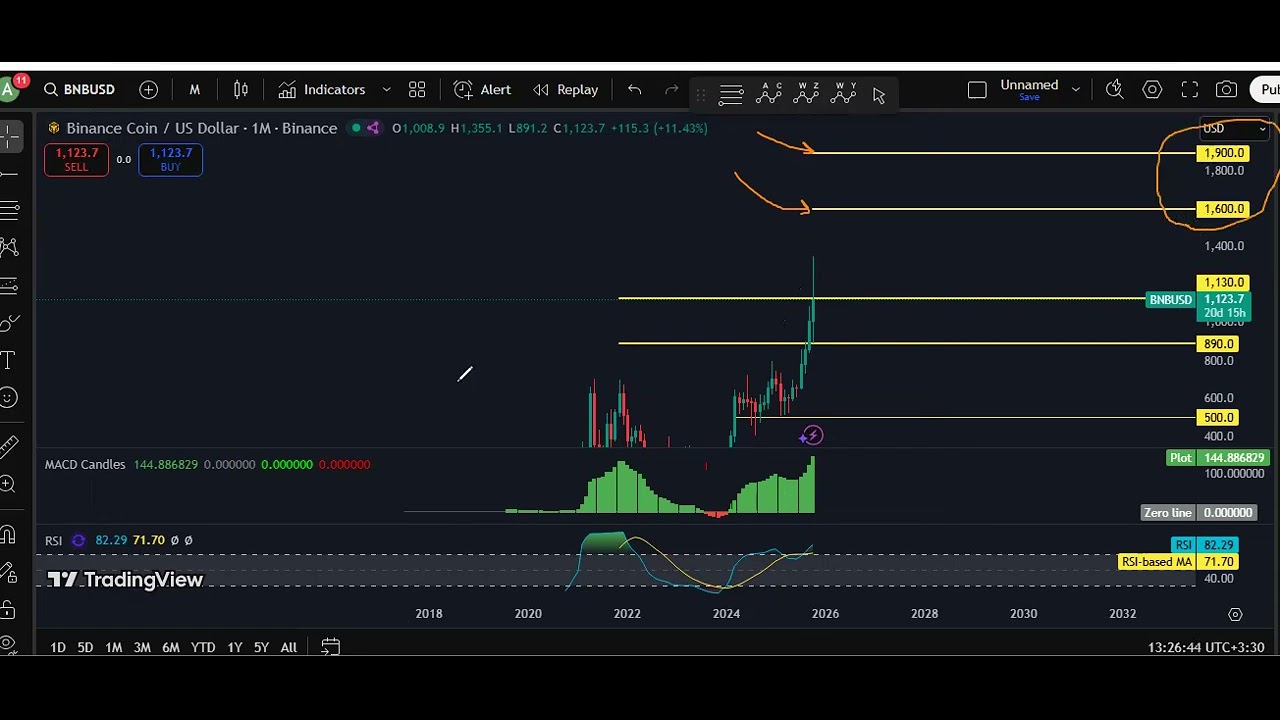The height and width of the screenshot is (720, 1280).
Task: Open the USD currency dropdown
Action: tap(1235, 129)
